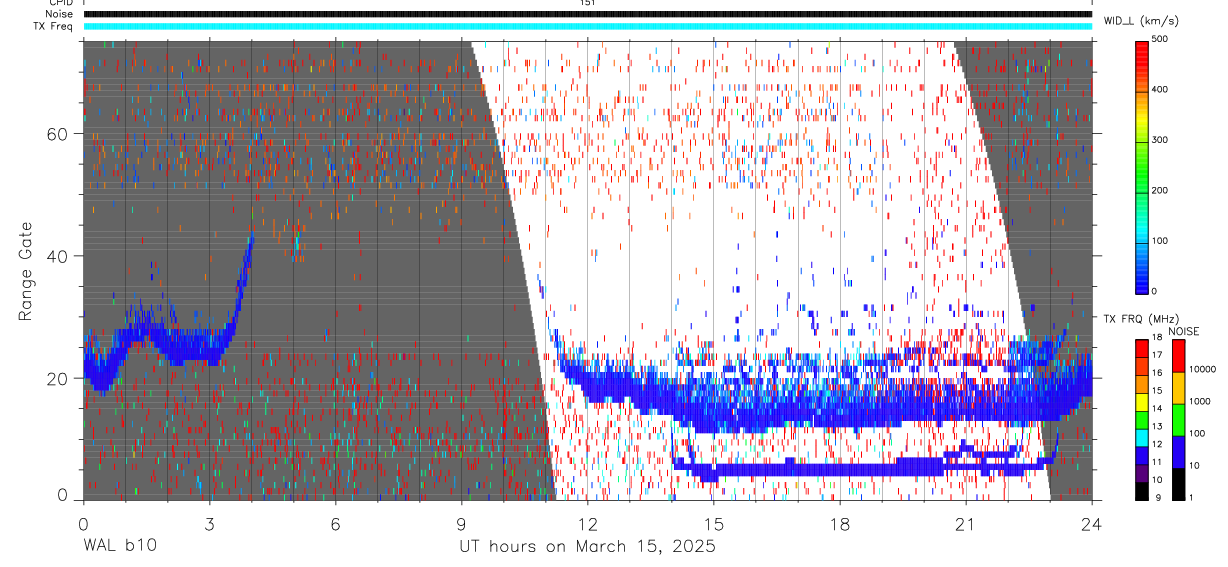Click the 'TX FRQ (MHz)' legend title

point(1140,319)
